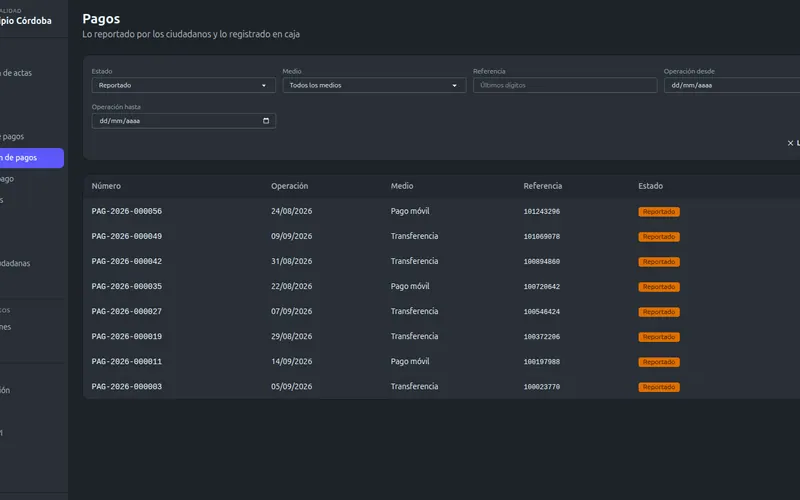
Task: Open the sidebar item ending in 'de actas'
Action: tap(16, 73)
